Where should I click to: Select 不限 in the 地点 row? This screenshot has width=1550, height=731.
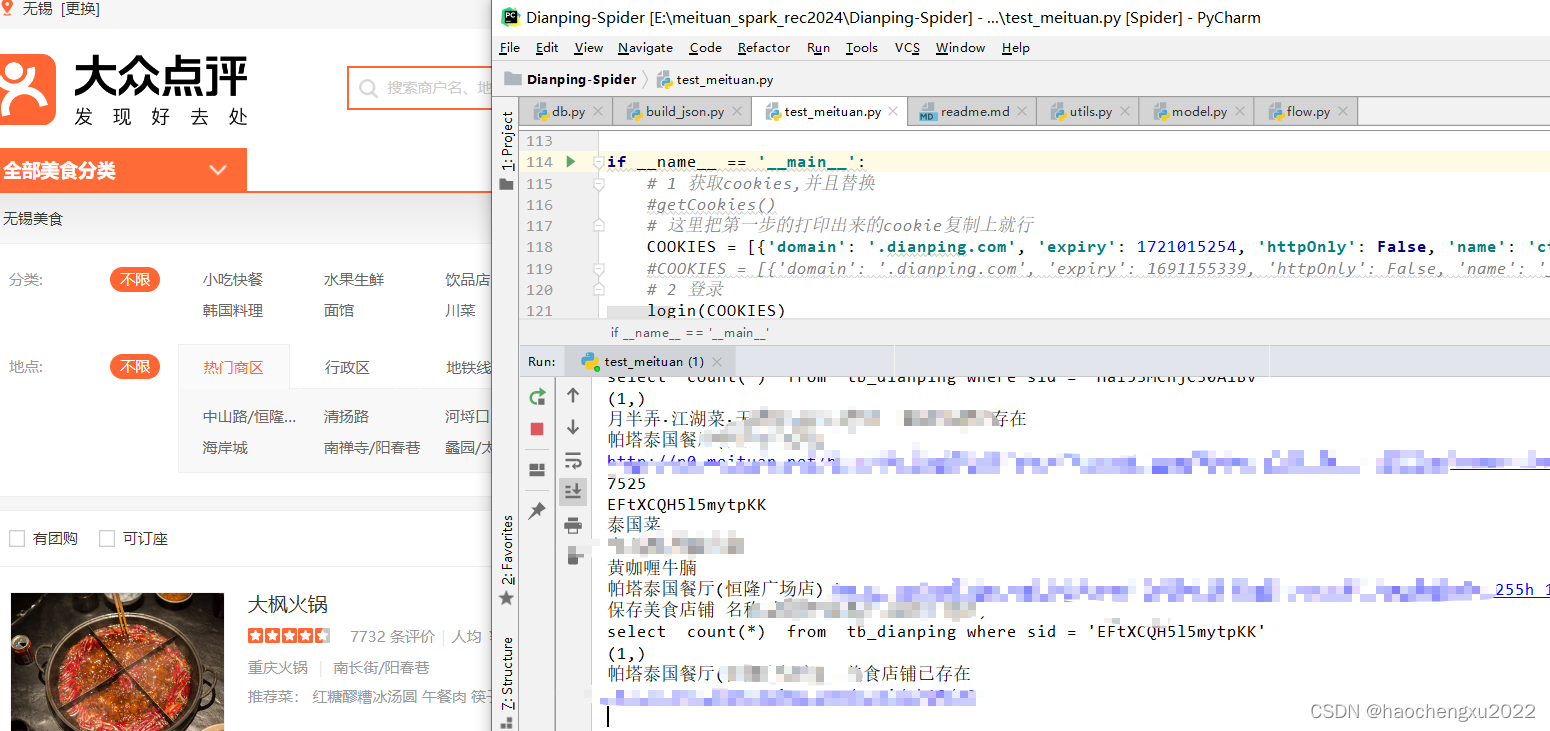click(x=135, y=367)
